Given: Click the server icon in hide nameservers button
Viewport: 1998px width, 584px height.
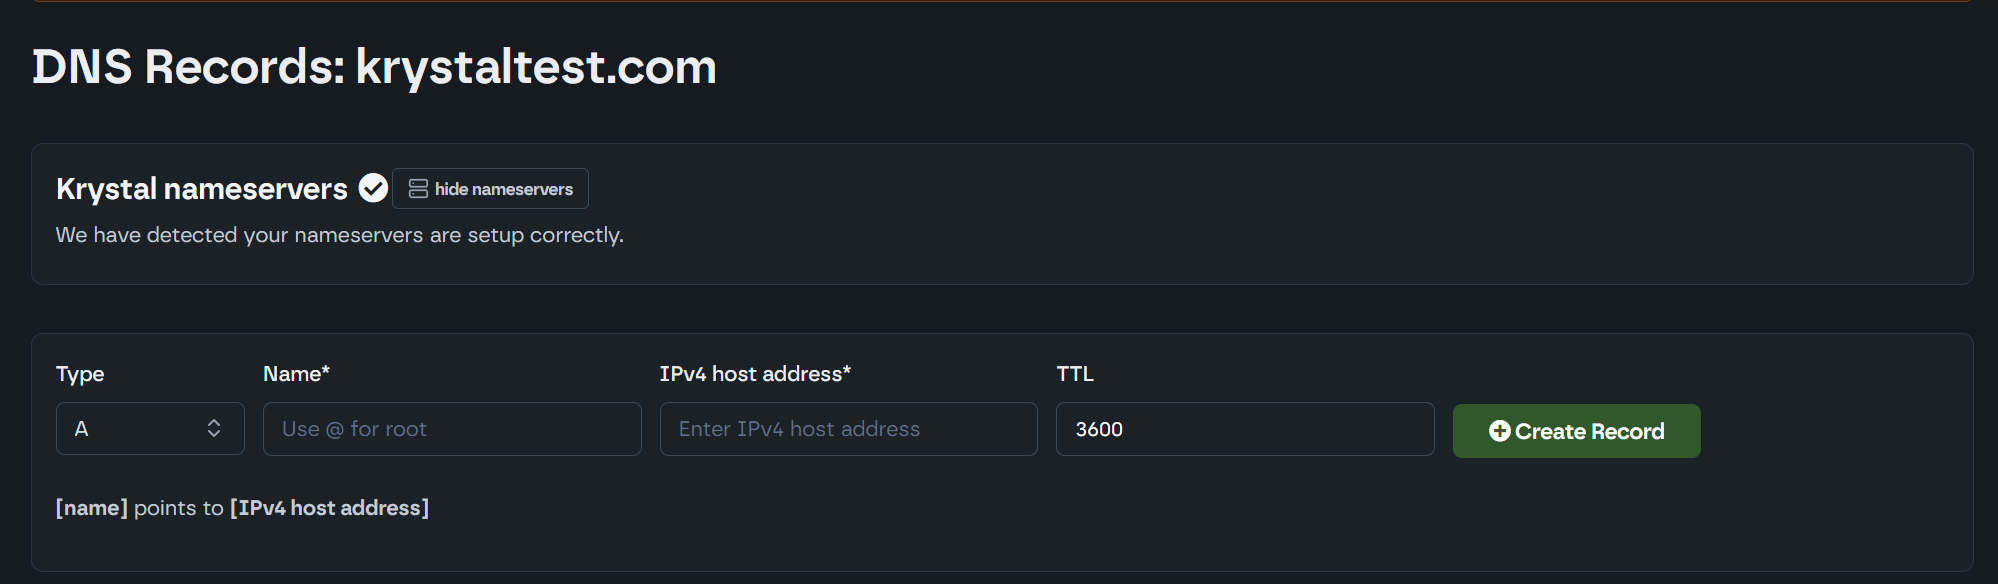Looking at the screenshot, I should pos(418,189).
